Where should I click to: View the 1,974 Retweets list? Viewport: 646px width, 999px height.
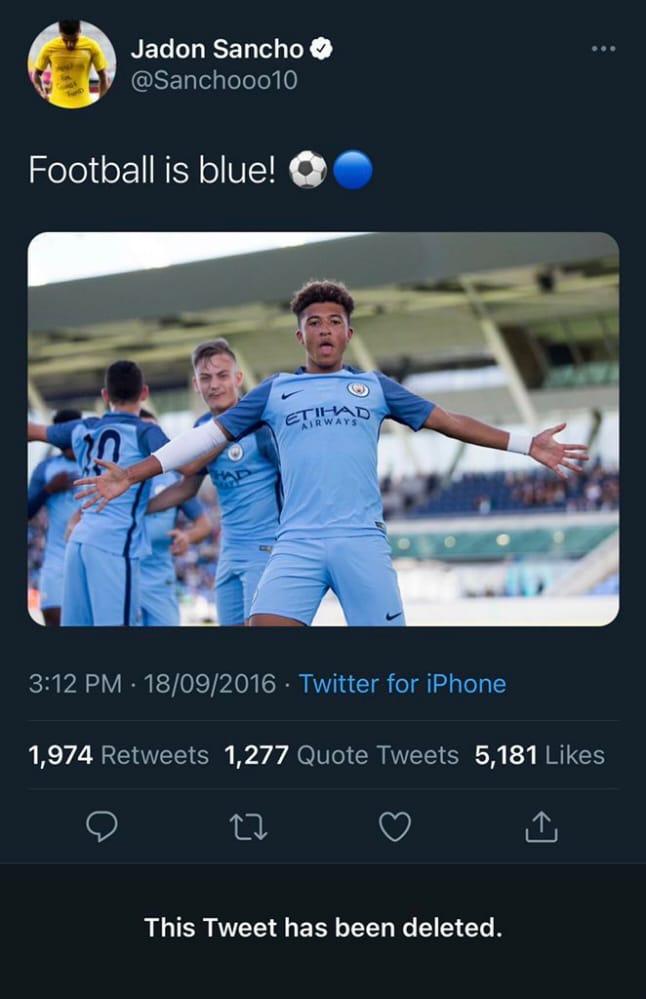pos(118,755)
